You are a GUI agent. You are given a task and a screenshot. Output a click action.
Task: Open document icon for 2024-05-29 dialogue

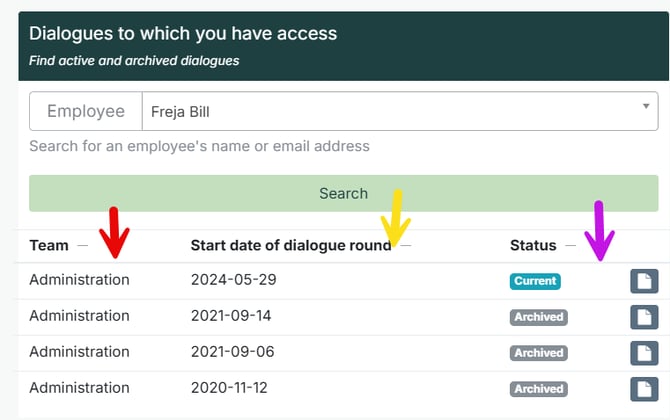coord(644,281)
